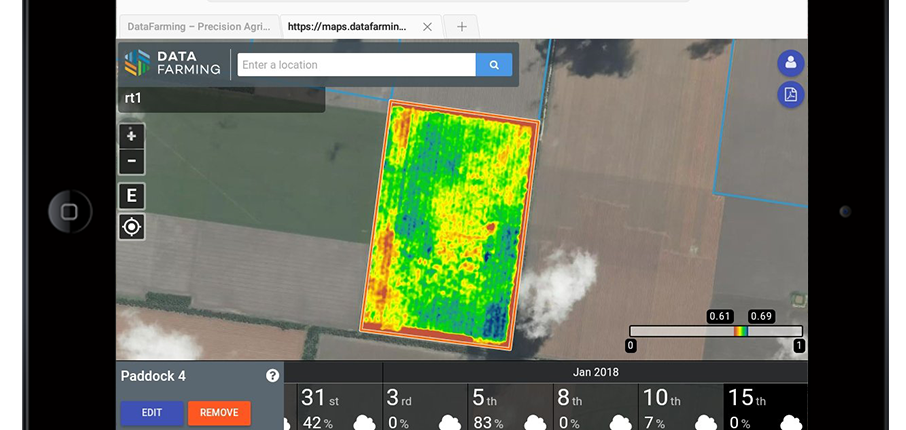906x430 pixels.
Task: Click the slider minimum 0 label
Action: click(x=631, y=346)
